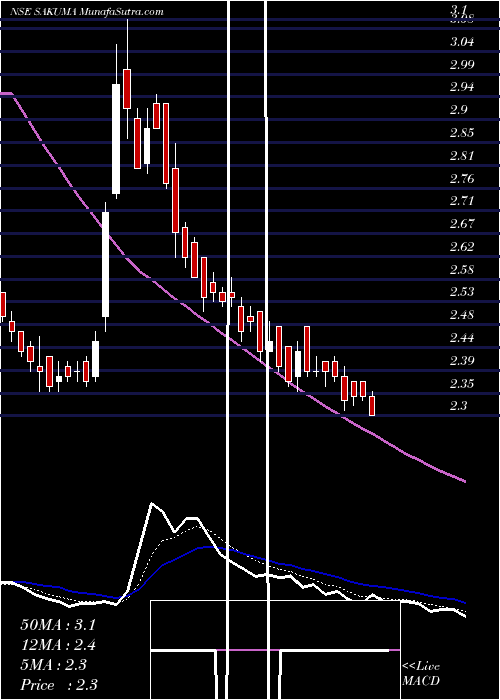Click the 2.3 price axis label
Image resolution: width=500 pixels, height=700 pixels.
(459, 406)
